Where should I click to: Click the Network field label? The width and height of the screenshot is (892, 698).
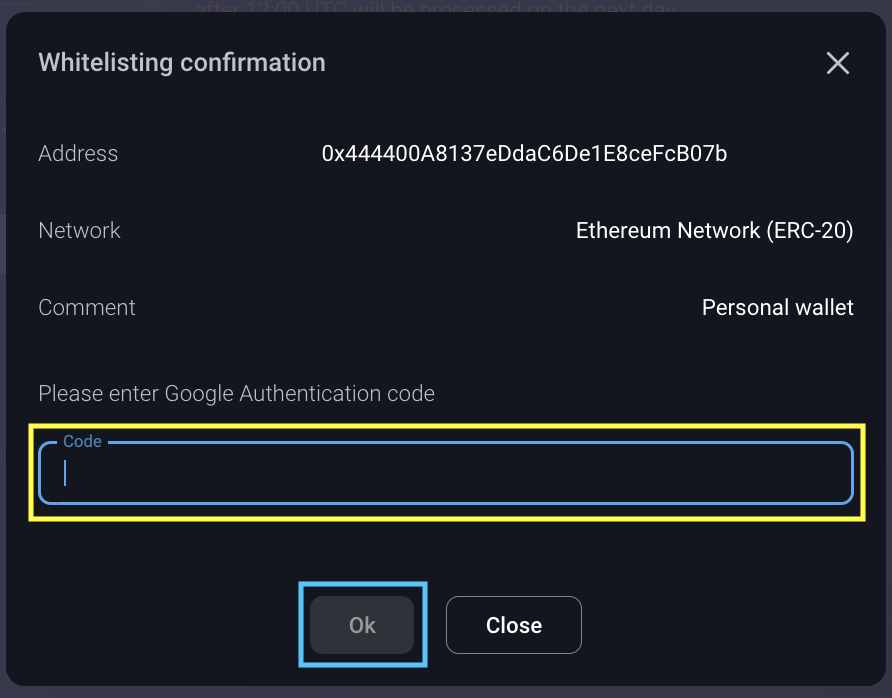tap(79, 231)
